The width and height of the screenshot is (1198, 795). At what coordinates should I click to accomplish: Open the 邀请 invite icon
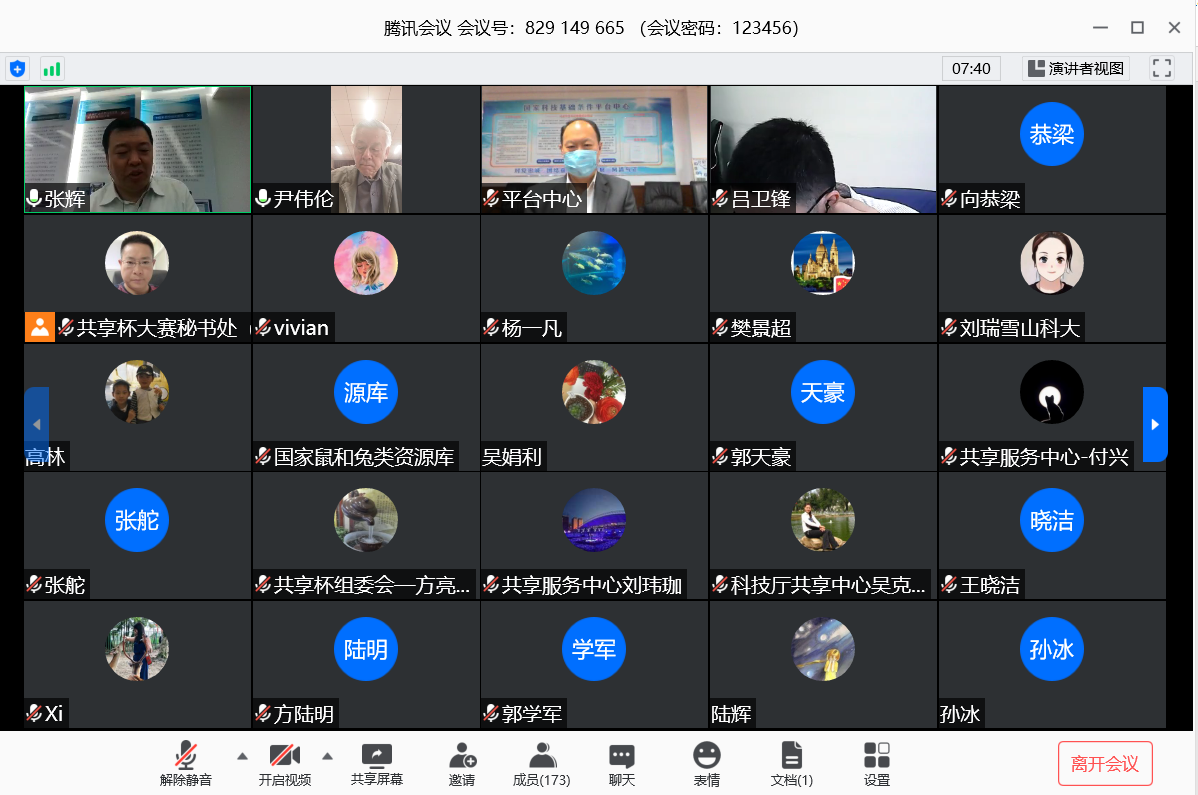pos(462,764)
